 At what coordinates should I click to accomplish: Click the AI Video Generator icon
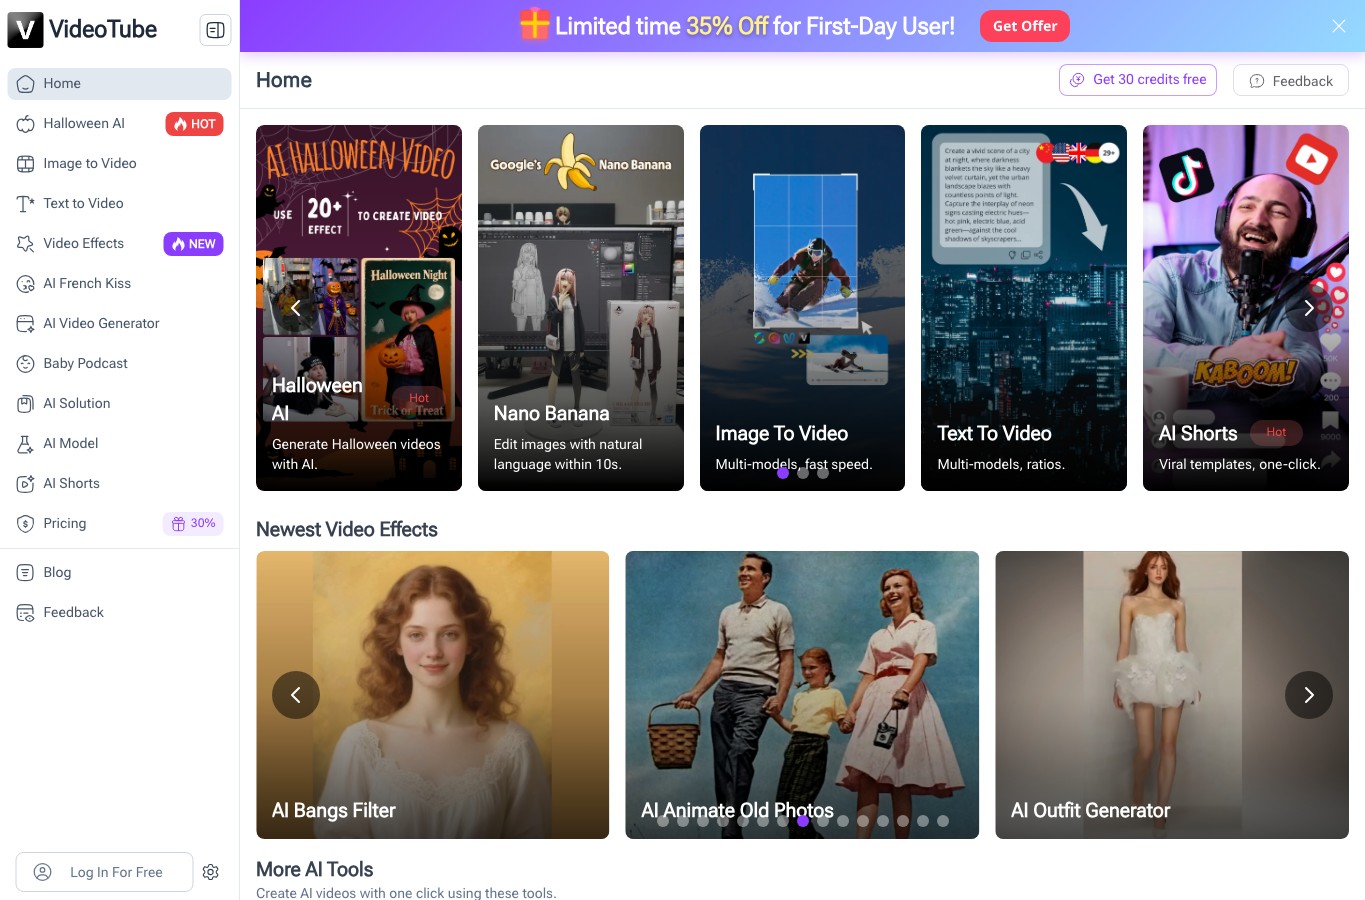(26, 324)
